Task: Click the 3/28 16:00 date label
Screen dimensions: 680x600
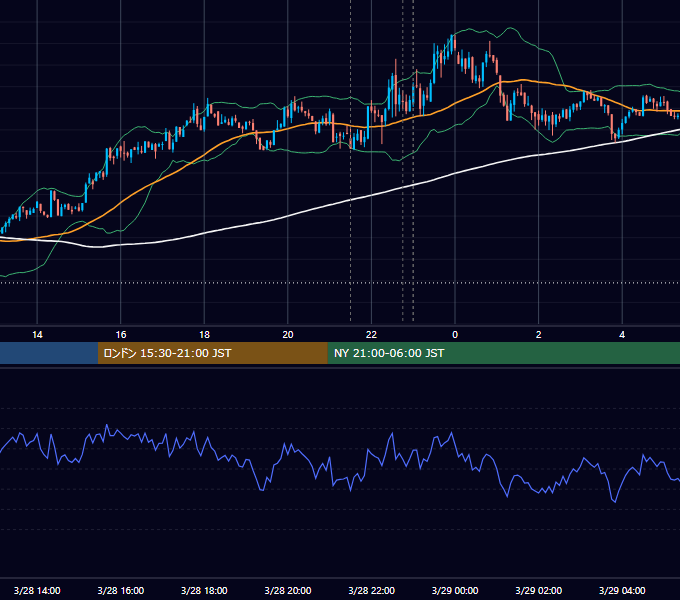Action: [x=121, y=590]
